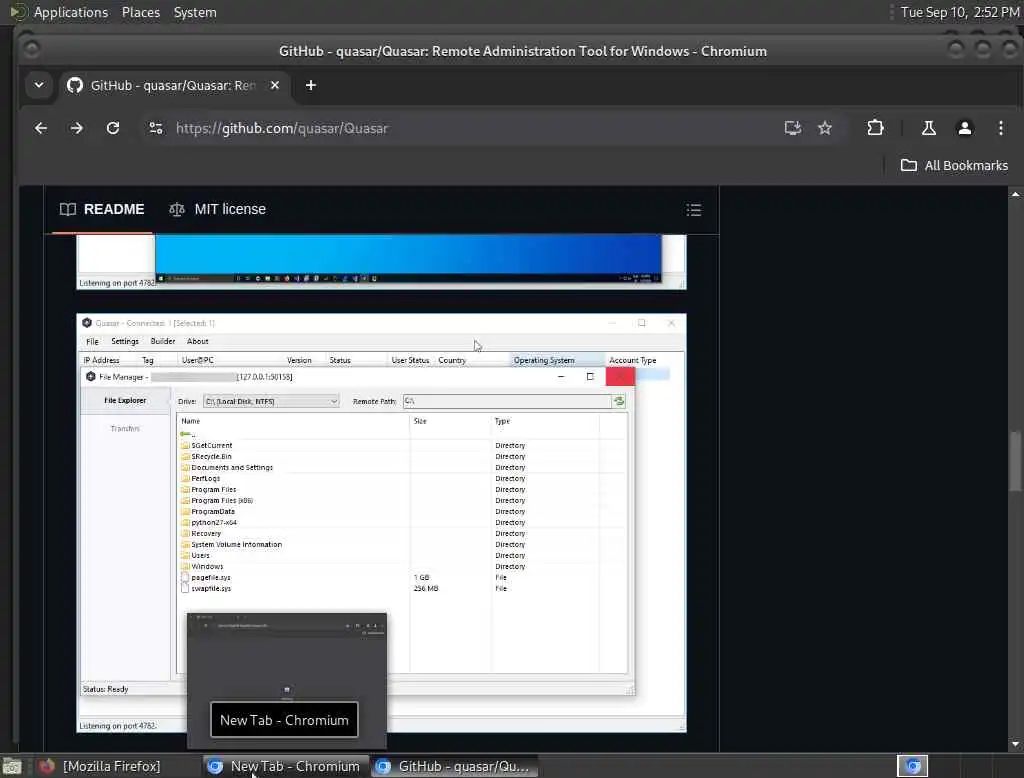Open the File Manager screenshot in the README

381,523
